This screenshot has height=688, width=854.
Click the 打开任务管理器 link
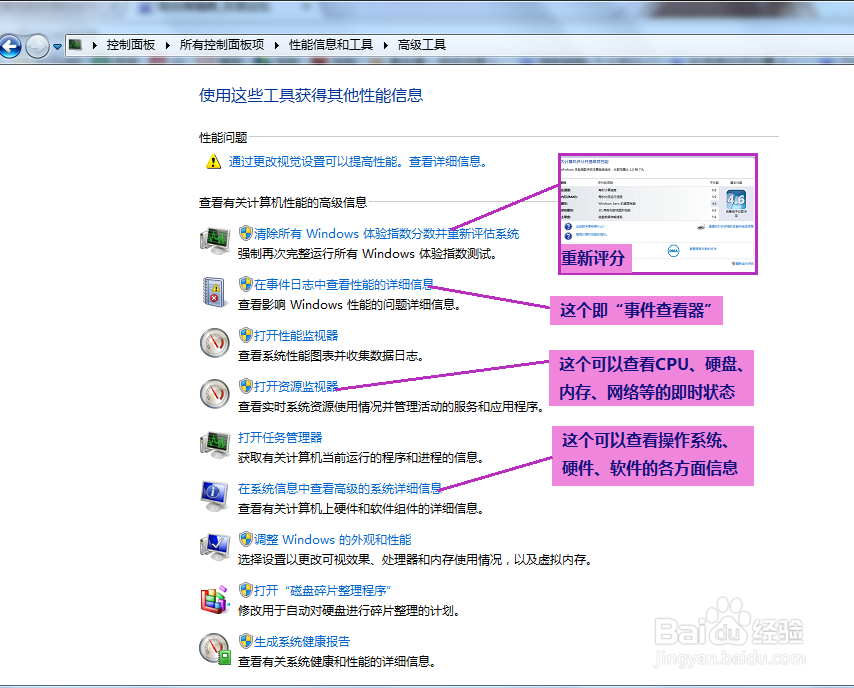(x=281, y=437)
